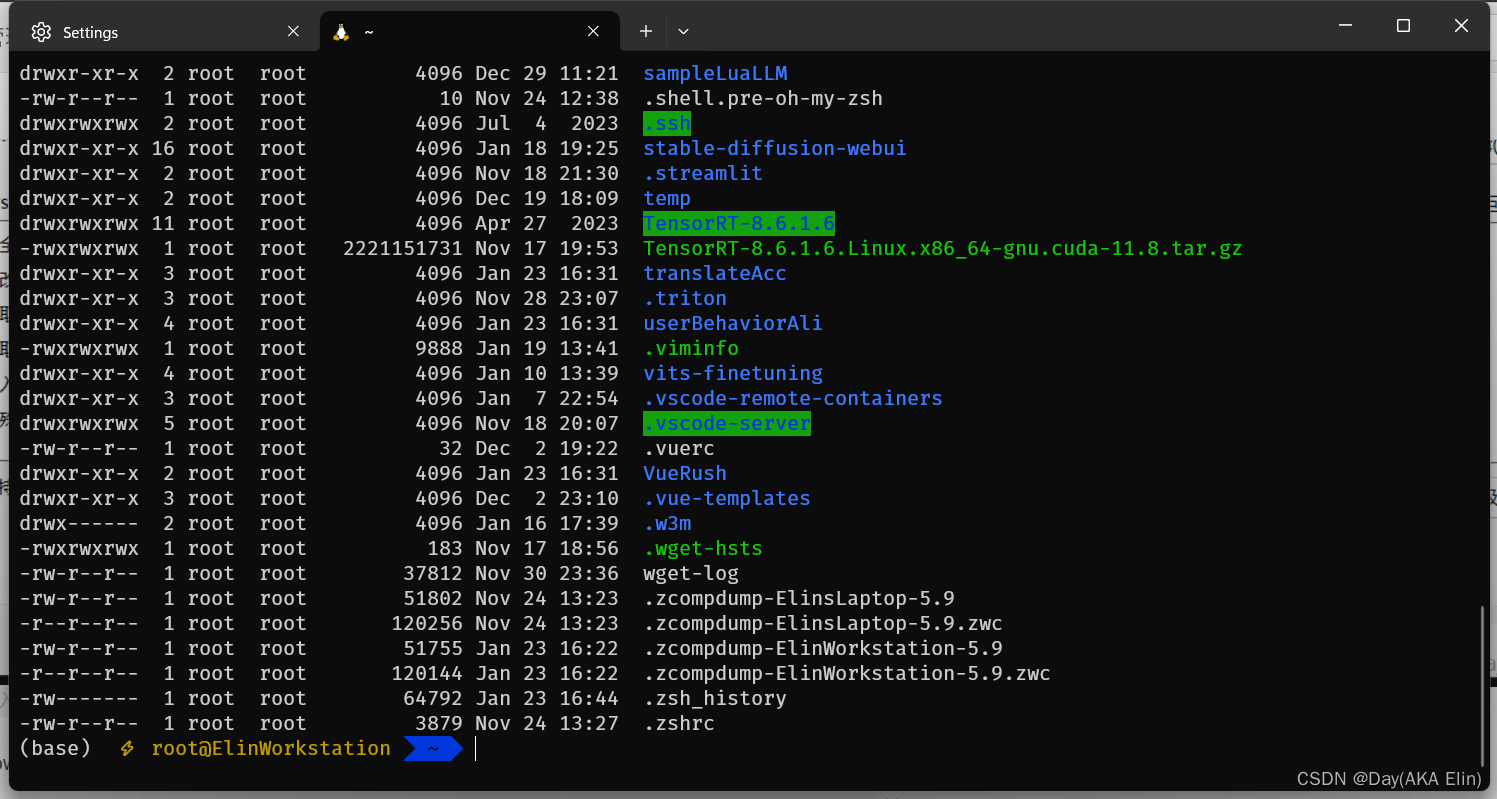The width and height of the screenshot is (1497, 799).
Task: Click the 2221151731 file size value
Action: tap(403, 249)
